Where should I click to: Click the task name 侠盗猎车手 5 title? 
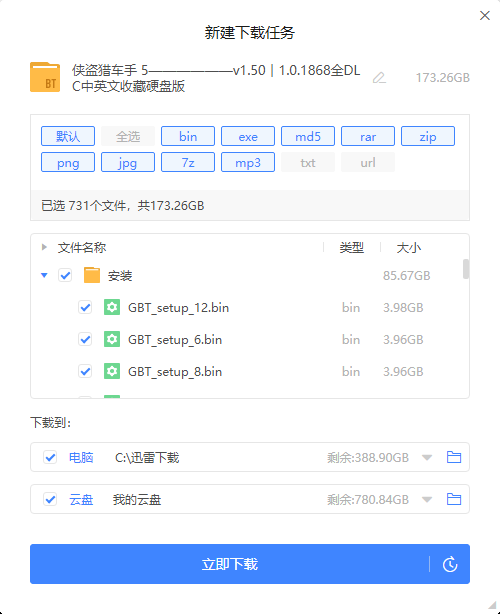coord(216,78)
